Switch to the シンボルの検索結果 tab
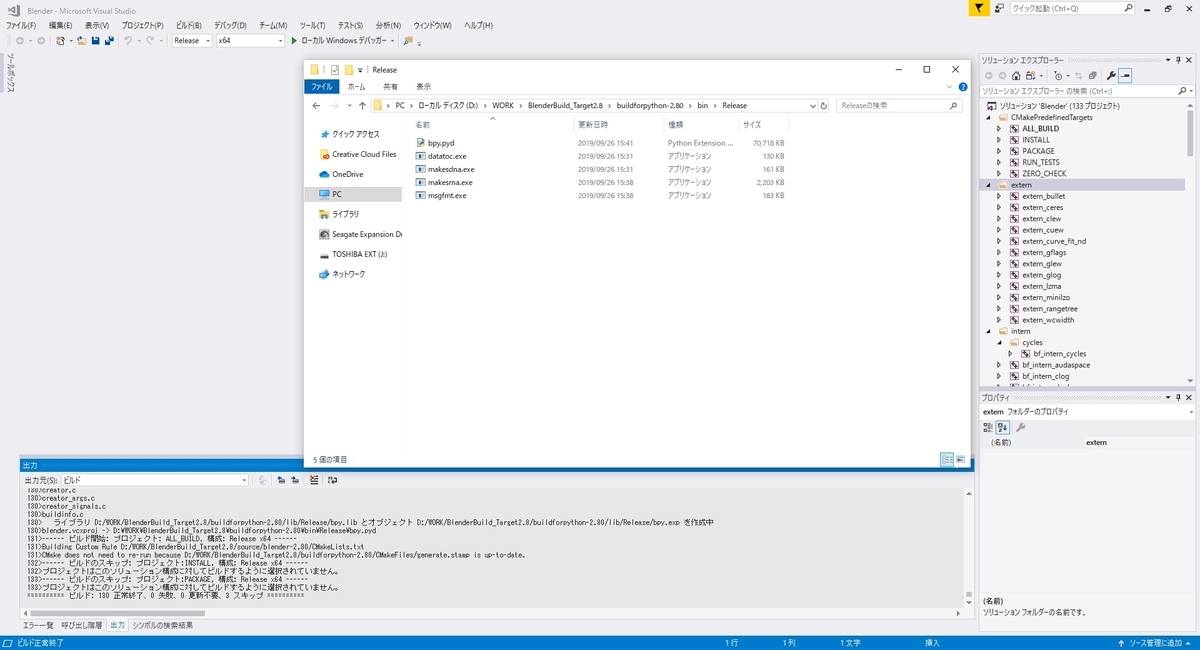 [x=162, y=625]
